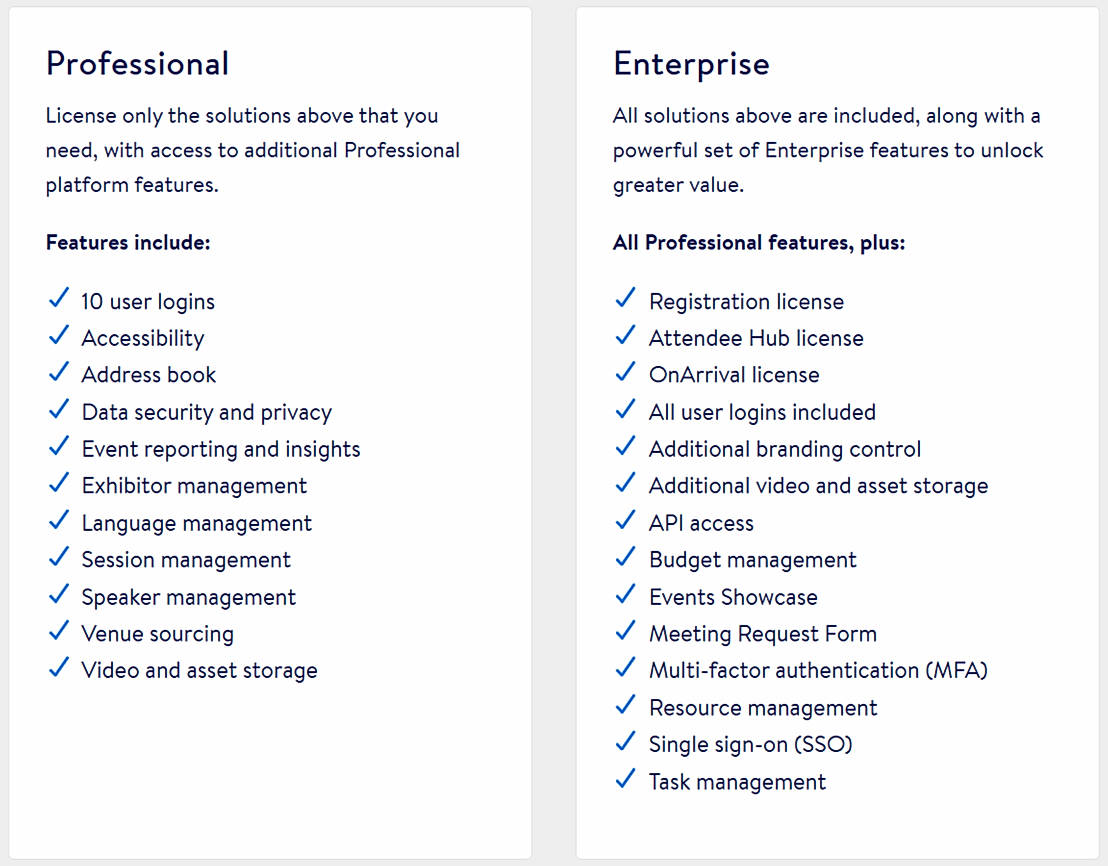The height and width of the screenshot is (866, 1108).
Task: Click the Multi-factor authentication (MFA) feature text
Action: (x=818, y=670)
